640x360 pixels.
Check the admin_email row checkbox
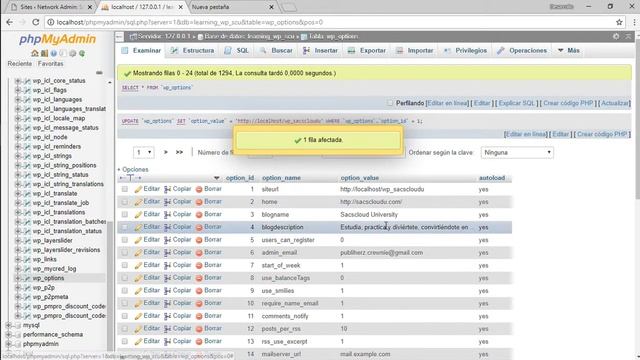(124, 252)
